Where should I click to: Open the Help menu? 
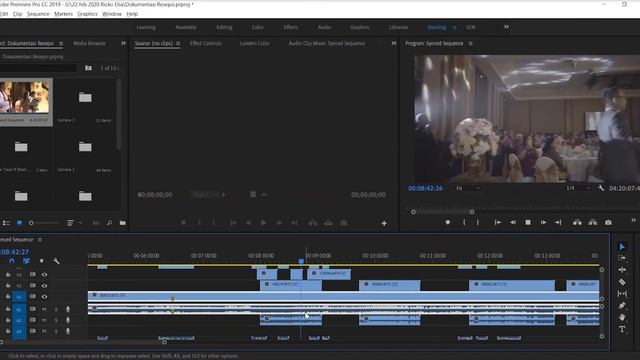tap(132, 14)
